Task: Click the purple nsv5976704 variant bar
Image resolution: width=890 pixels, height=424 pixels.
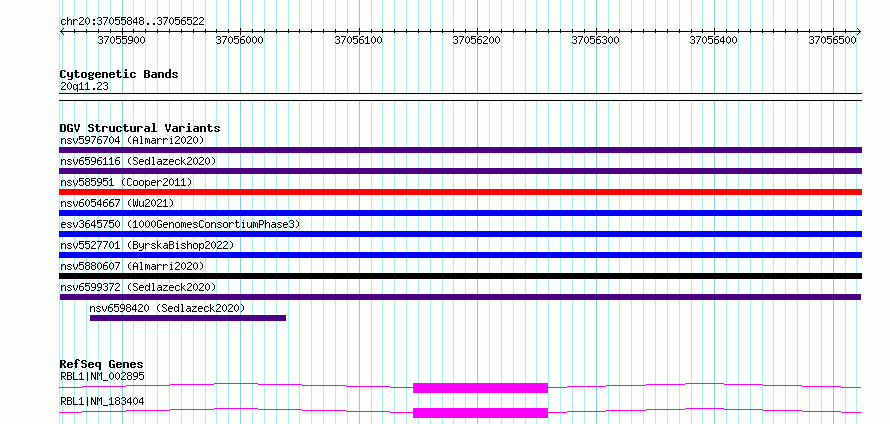Action: pos(460,150)
